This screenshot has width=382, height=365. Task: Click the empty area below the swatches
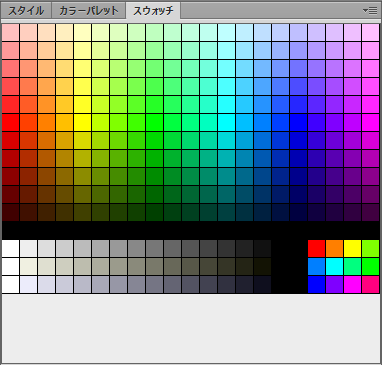pyautogui.click(x=191, y=328)
